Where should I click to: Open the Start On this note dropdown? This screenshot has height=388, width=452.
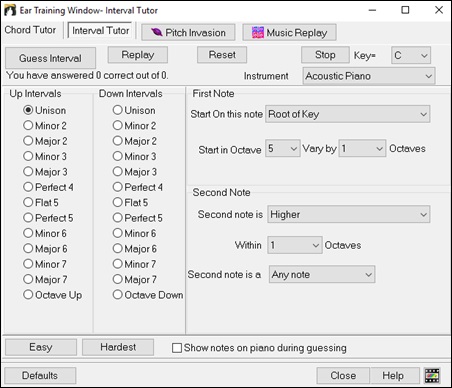348,114
